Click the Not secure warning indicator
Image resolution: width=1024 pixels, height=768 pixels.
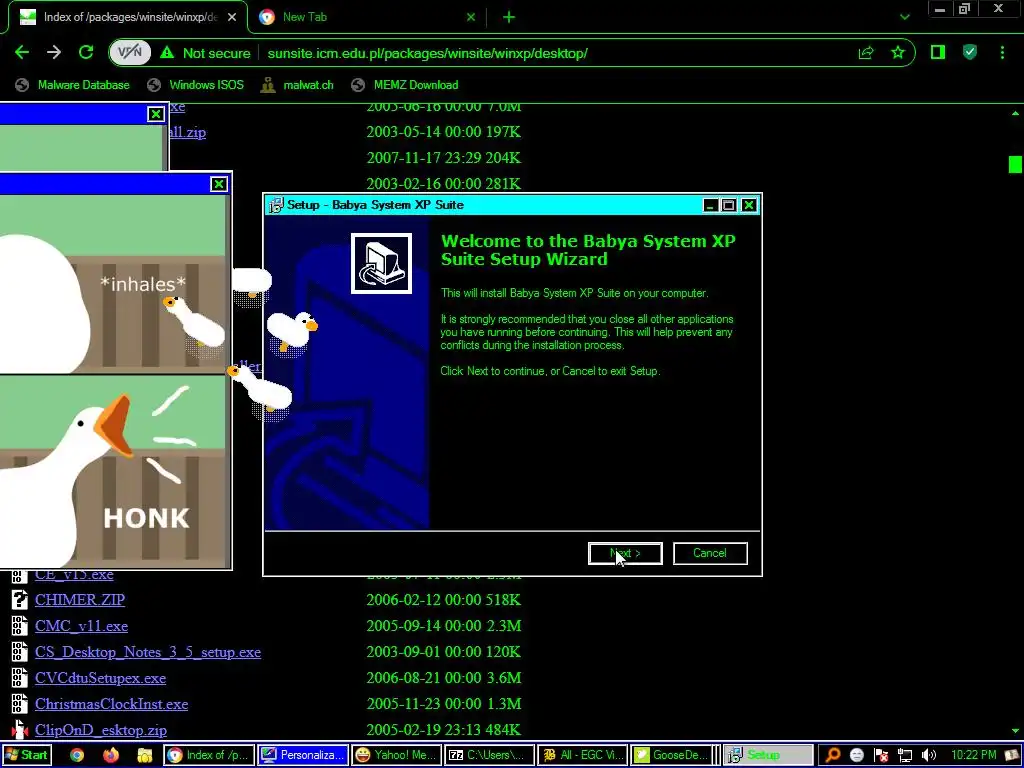[x=205, y=53]
